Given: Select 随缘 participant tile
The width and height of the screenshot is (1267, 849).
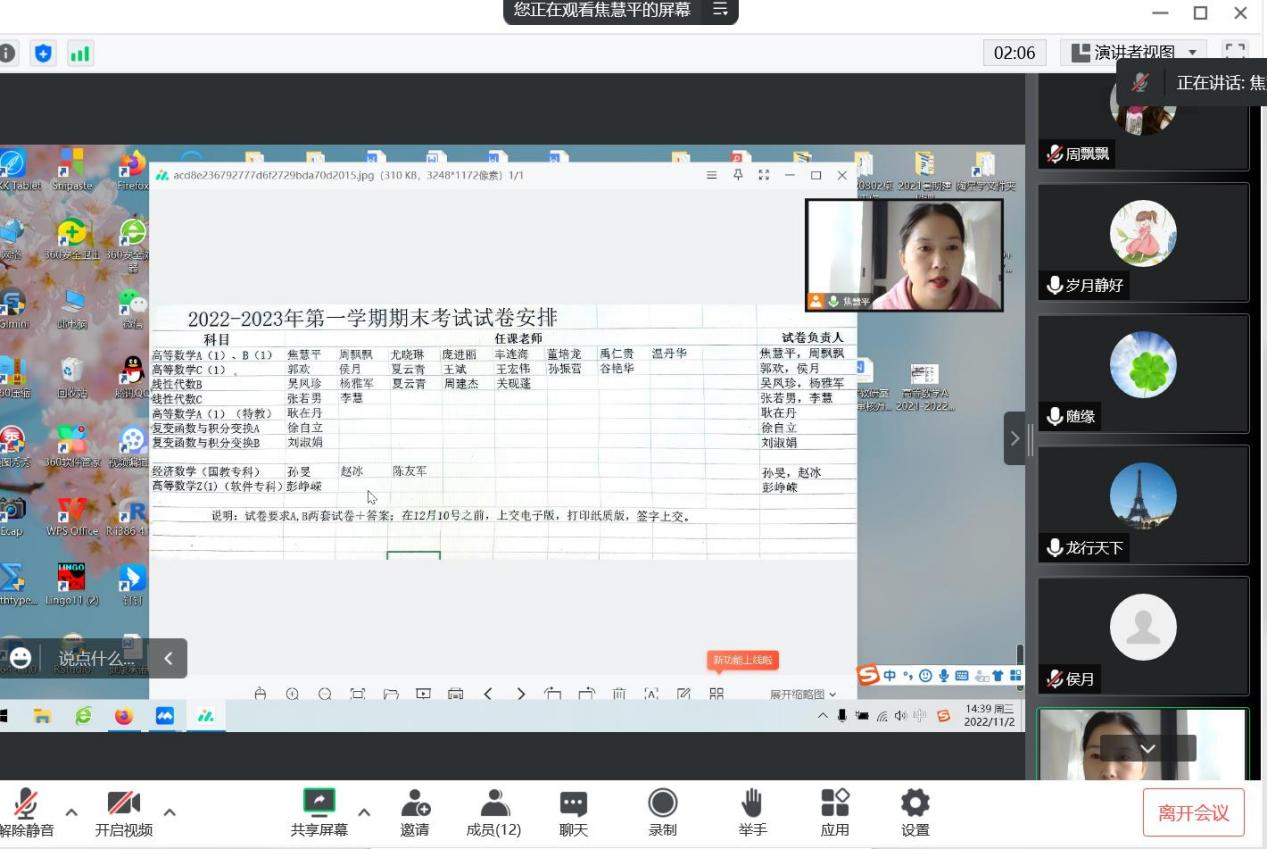Looking at the screenshot, I should [1143, 374].
